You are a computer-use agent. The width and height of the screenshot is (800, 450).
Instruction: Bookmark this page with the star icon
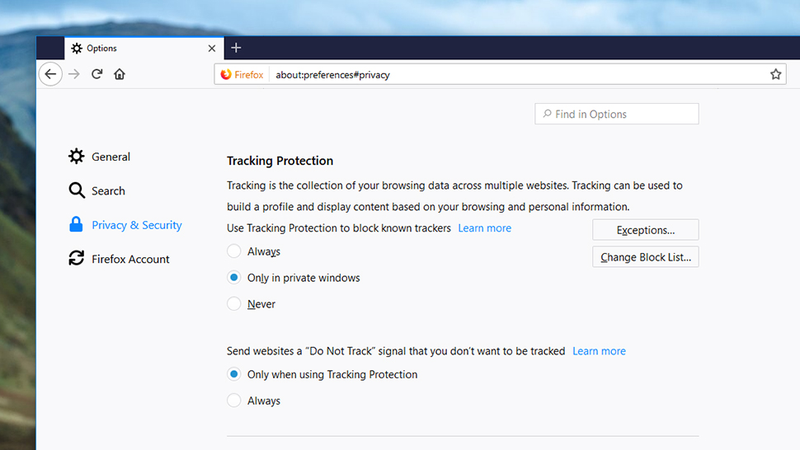776,74
